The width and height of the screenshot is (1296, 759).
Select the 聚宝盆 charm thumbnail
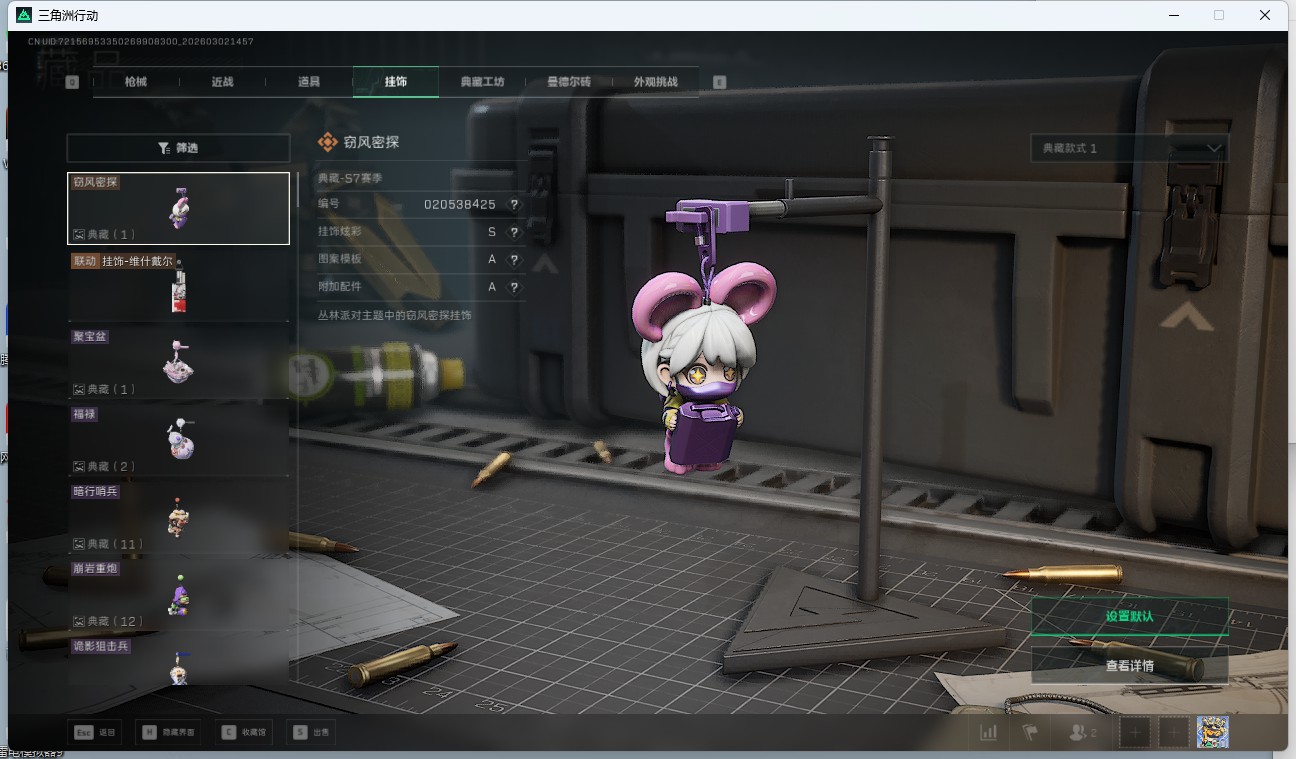click(x=178, y=362)
